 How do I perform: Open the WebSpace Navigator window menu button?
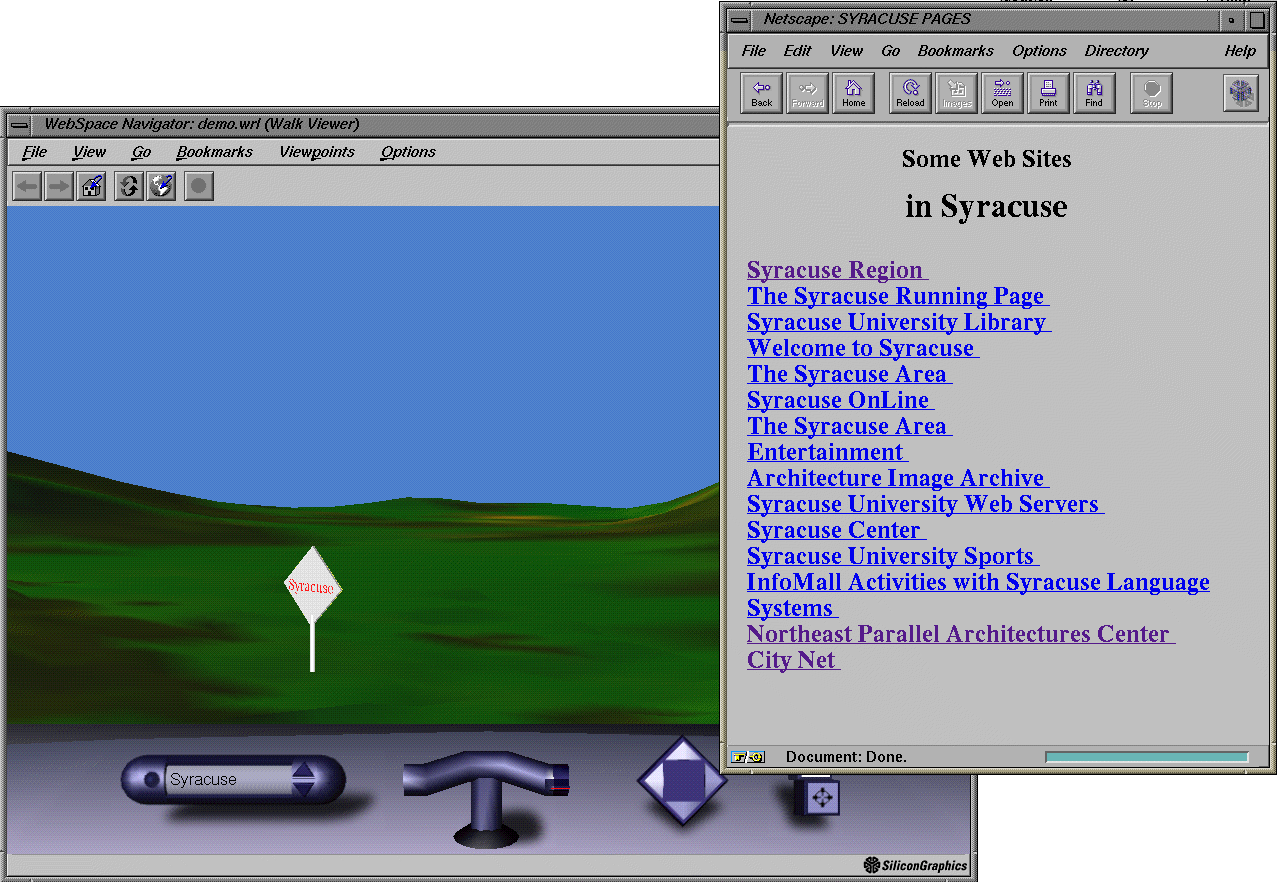point(20,125)
